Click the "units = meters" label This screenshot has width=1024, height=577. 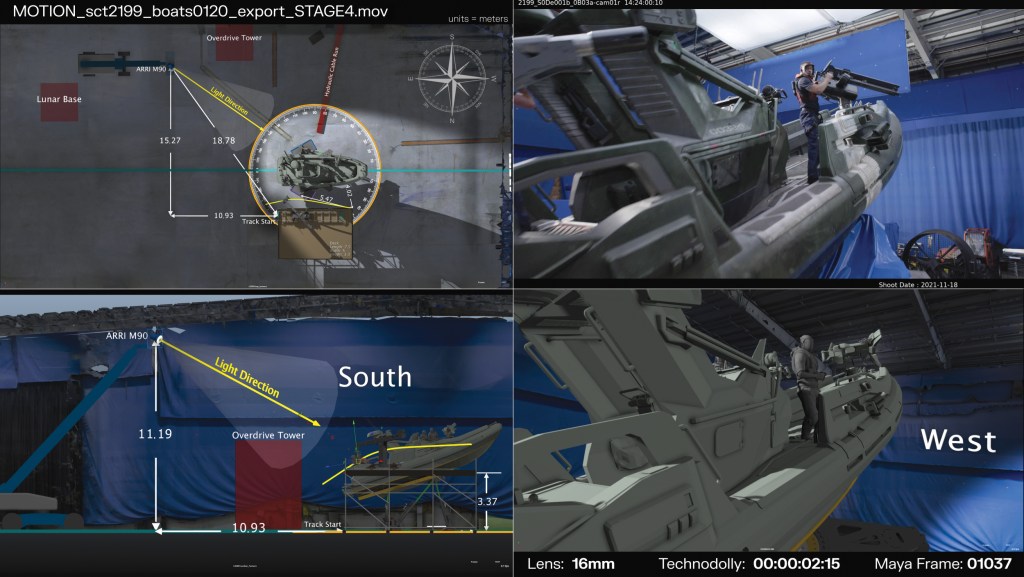coord(478,19)
